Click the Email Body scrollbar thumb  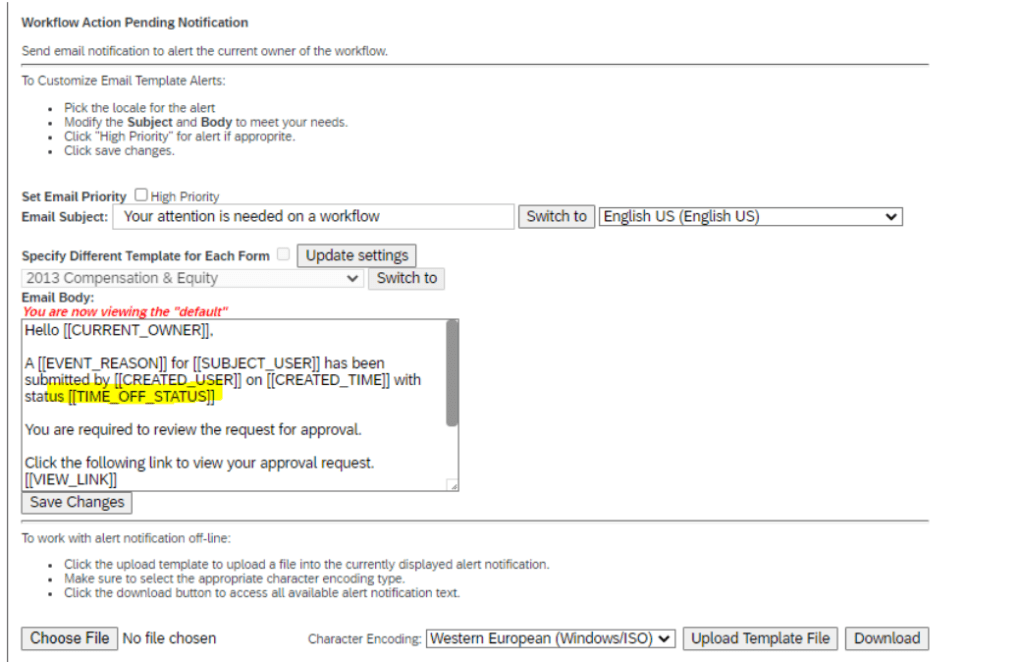tap(452, 372)
